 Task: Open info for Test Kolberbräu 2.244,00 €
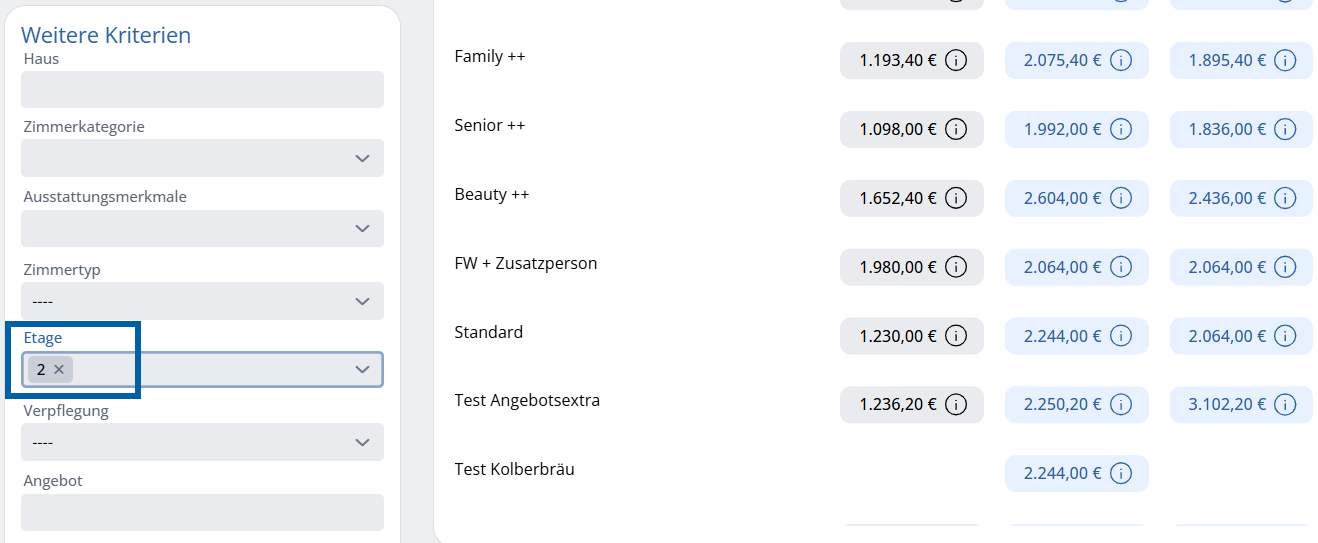(x=1121, y=473)
